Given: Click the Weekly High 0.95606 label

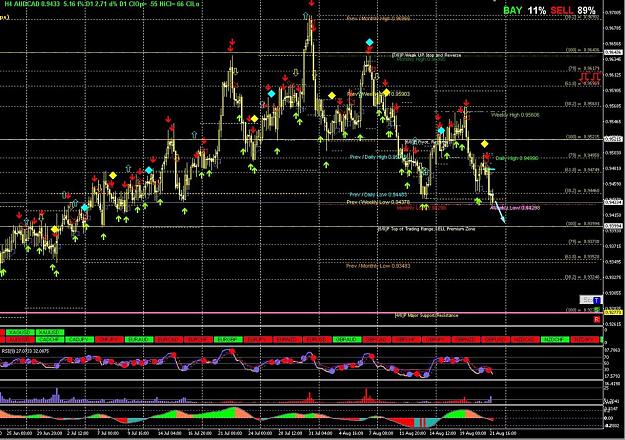Looking at the screenshot, I should tap(515, 115).
